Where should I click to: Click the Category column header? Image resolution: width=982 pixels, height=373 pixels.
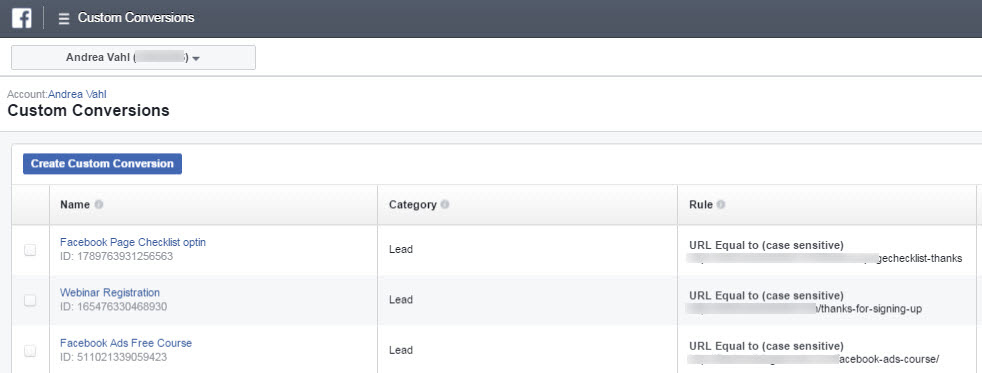pos(527,205)
